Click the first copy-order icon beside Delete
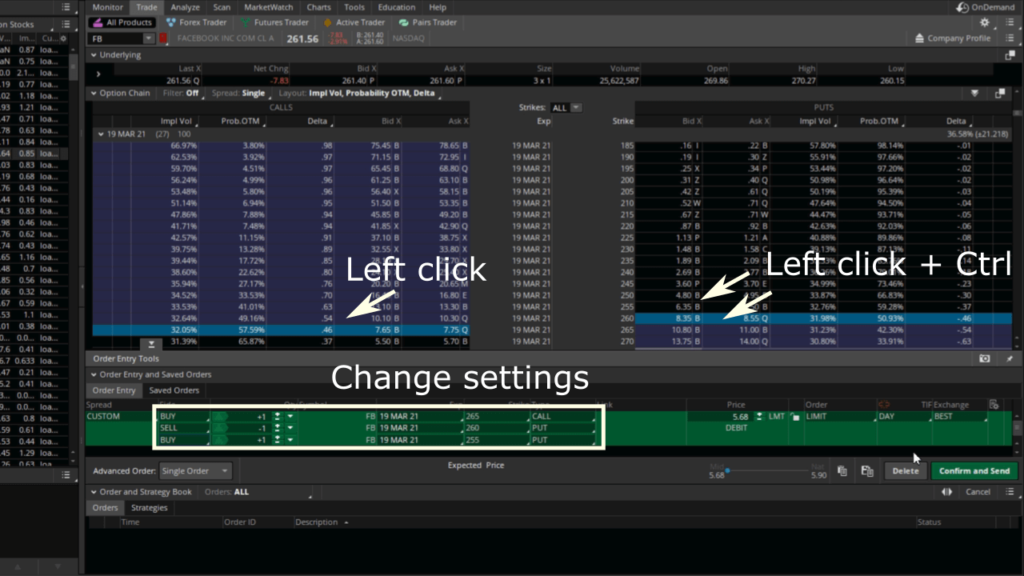Screen dimensions: 1024x576 coord(842,471)
